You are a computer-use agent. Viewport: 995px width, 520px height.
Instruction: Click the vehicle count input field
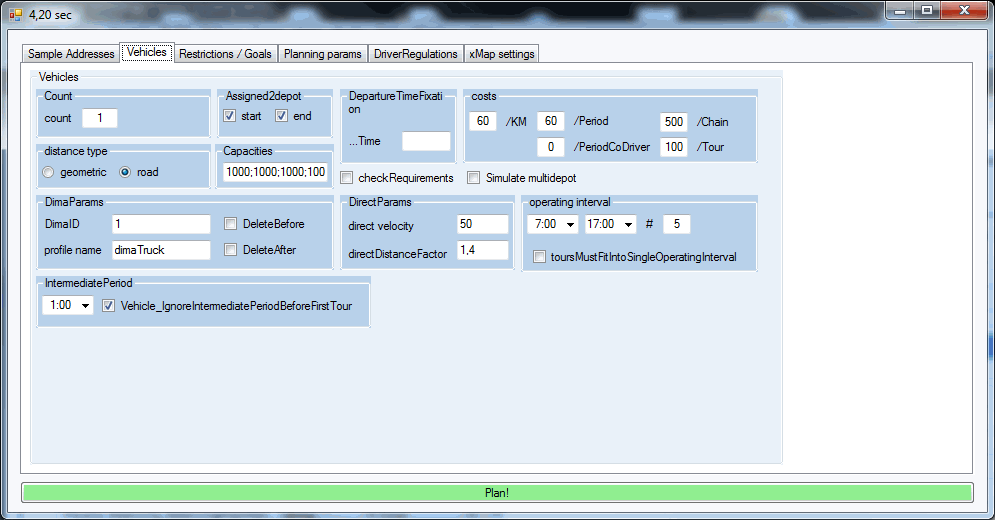point(99,118)
